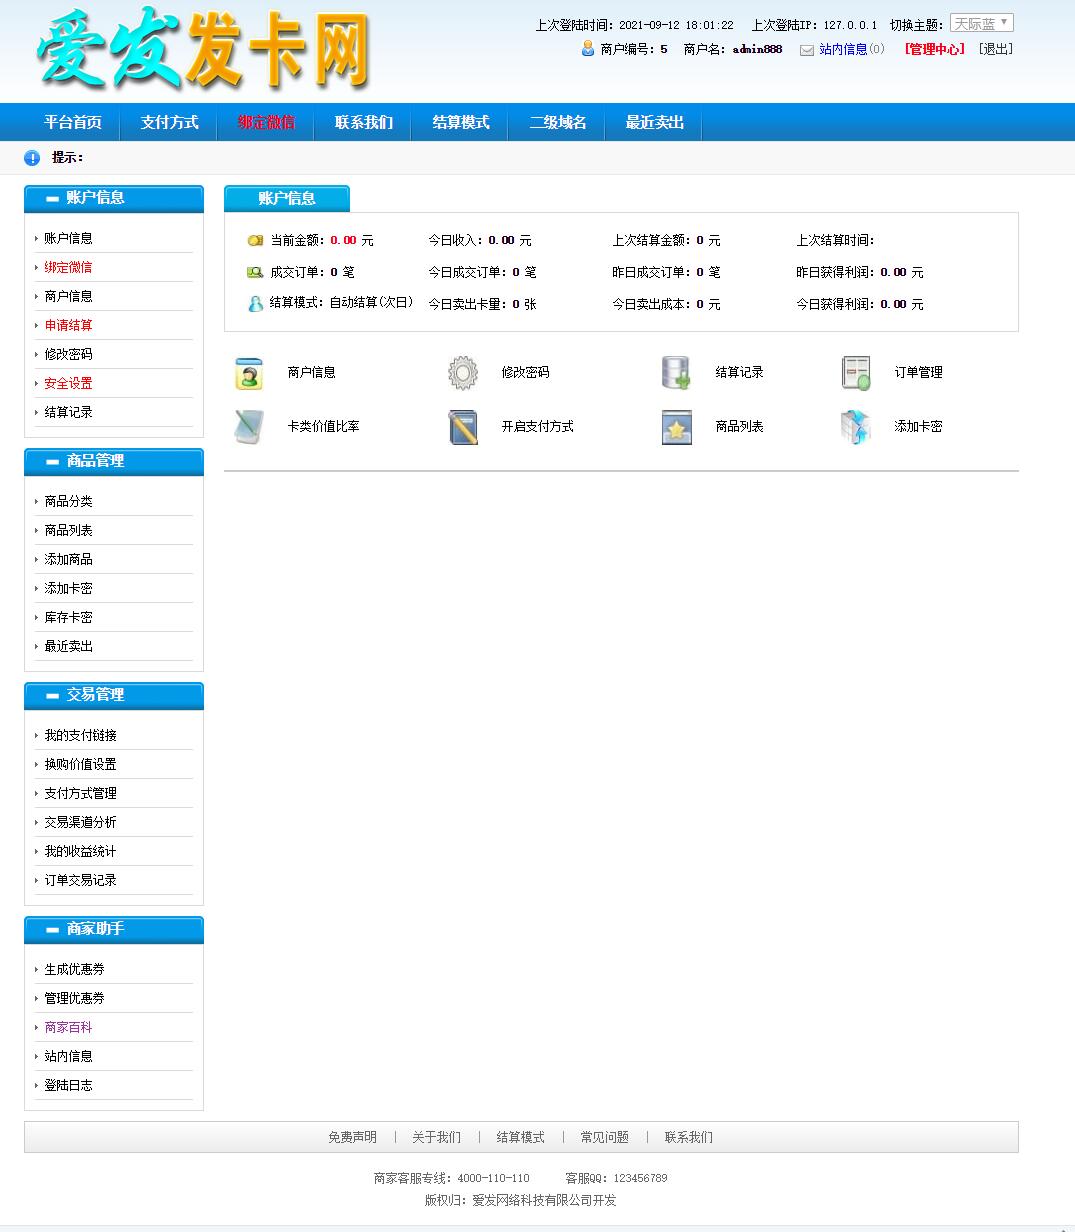Open the 商品列表 star icon

pos(676,427)
